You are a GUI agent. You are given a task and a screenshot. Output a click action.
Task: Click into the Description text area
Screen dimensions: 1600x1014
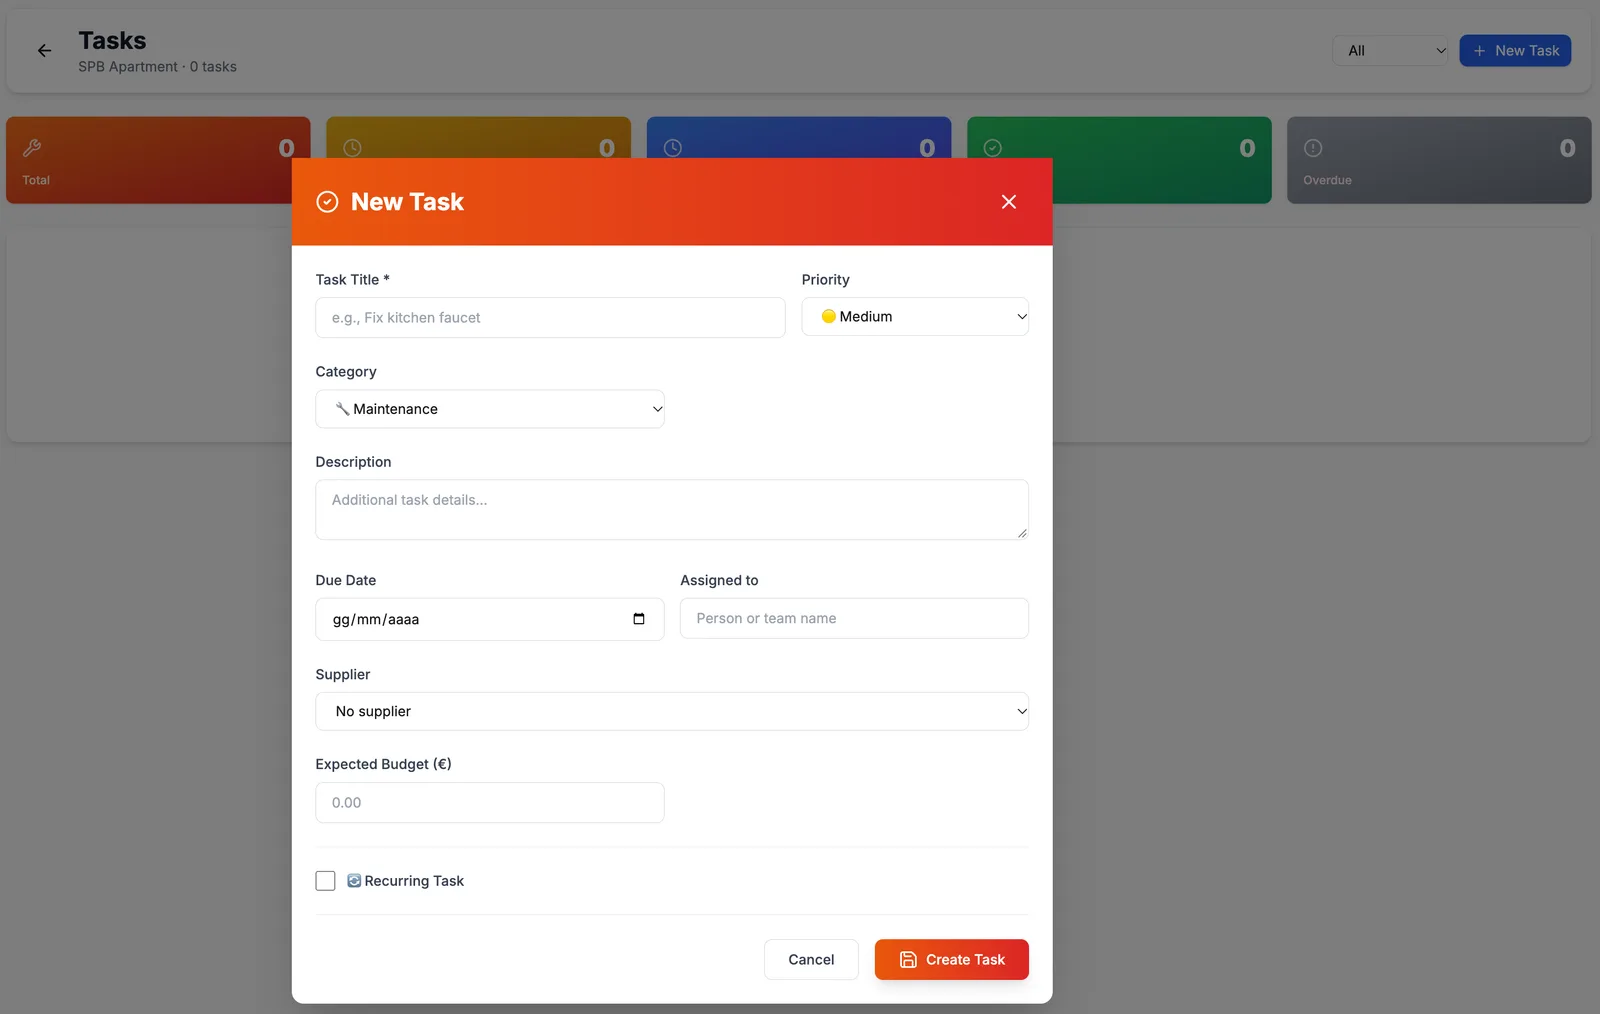pos(672,510)
